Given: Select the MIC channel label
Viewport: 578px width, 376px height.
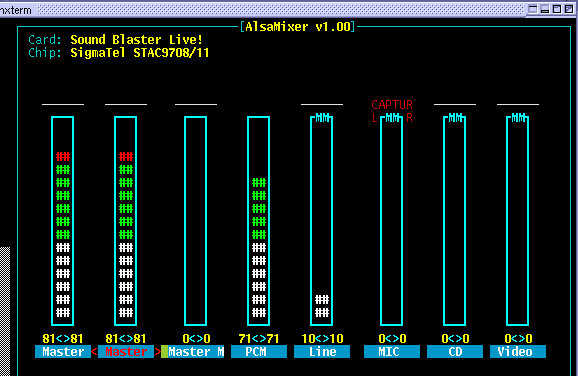Looking at the screenshot, I should (x=392, y=352).
